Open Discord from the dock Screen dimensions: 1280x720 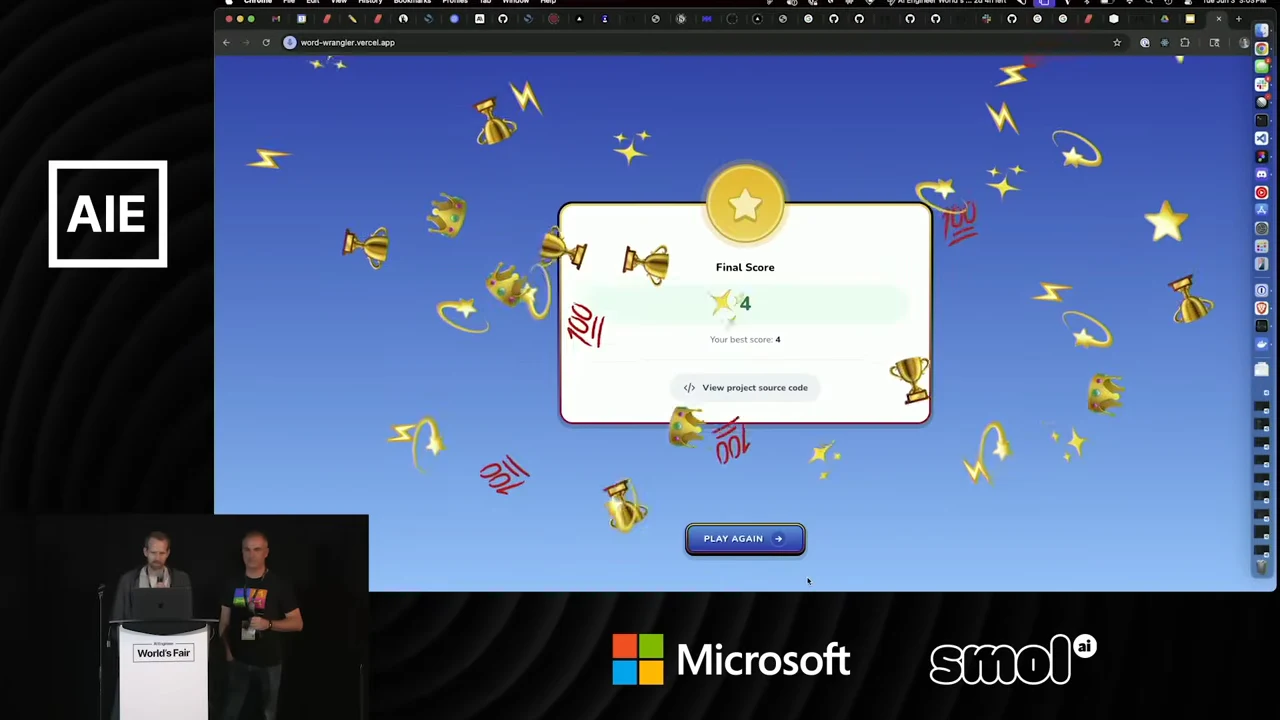(1262, 174)
